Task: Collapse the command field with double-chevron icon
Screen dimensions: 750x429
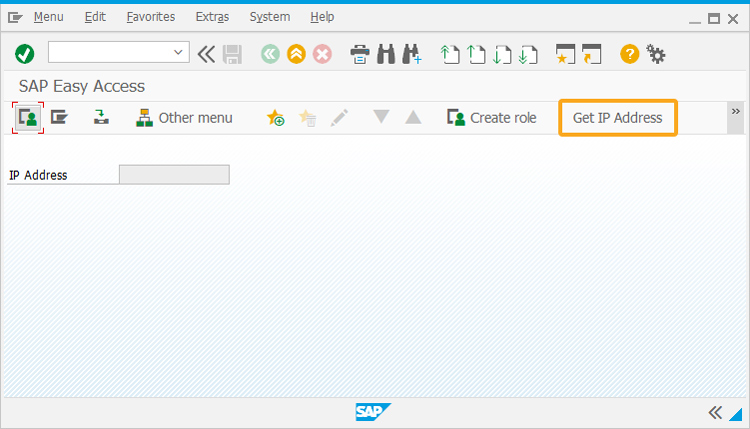Action: [x=206, y=54]
